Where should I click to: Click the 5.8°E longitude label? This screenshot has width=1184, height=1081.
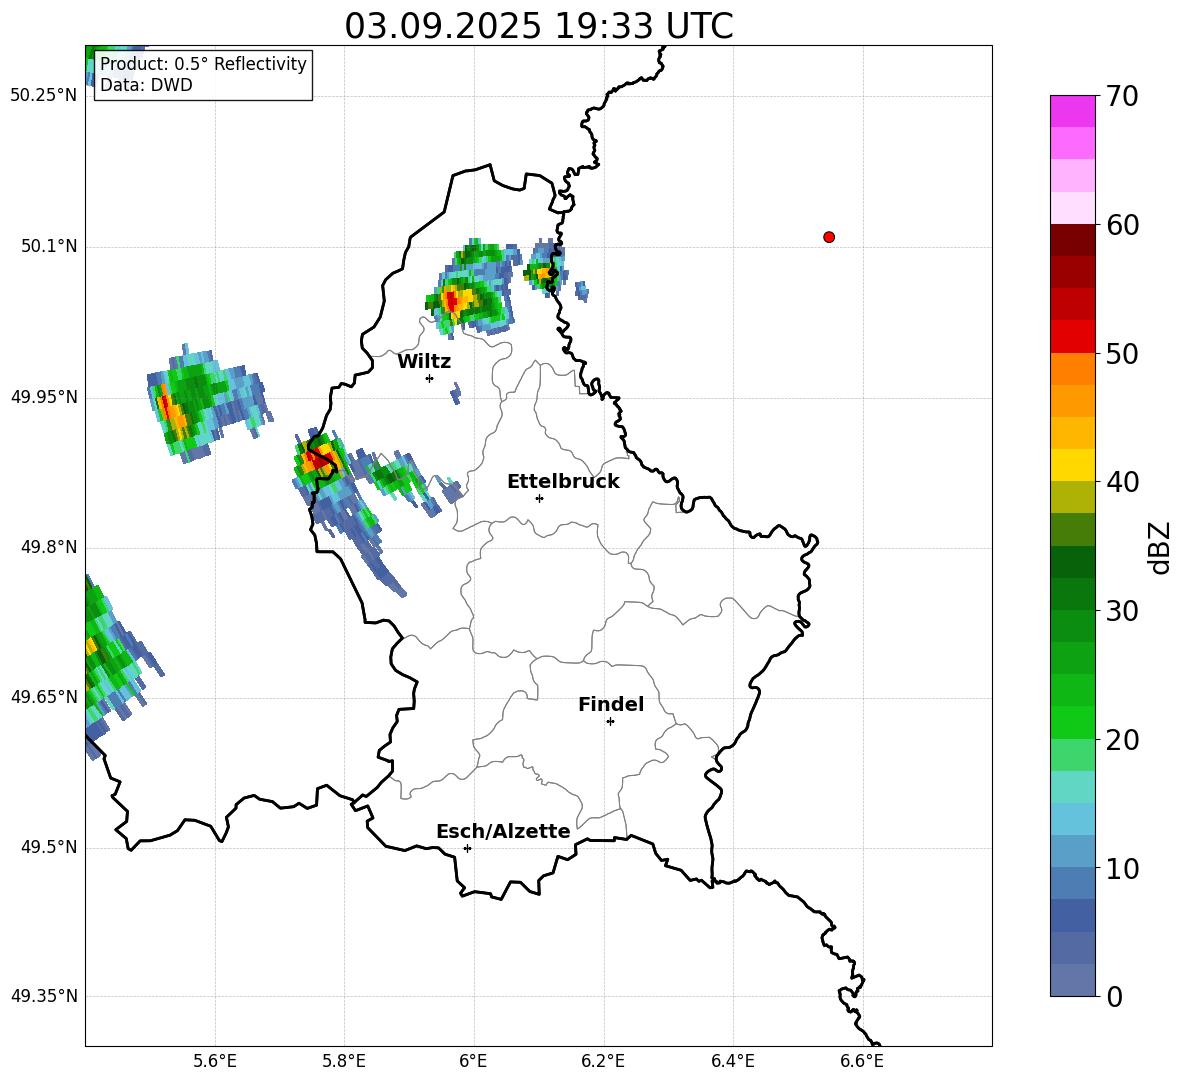click(344, 1061)
